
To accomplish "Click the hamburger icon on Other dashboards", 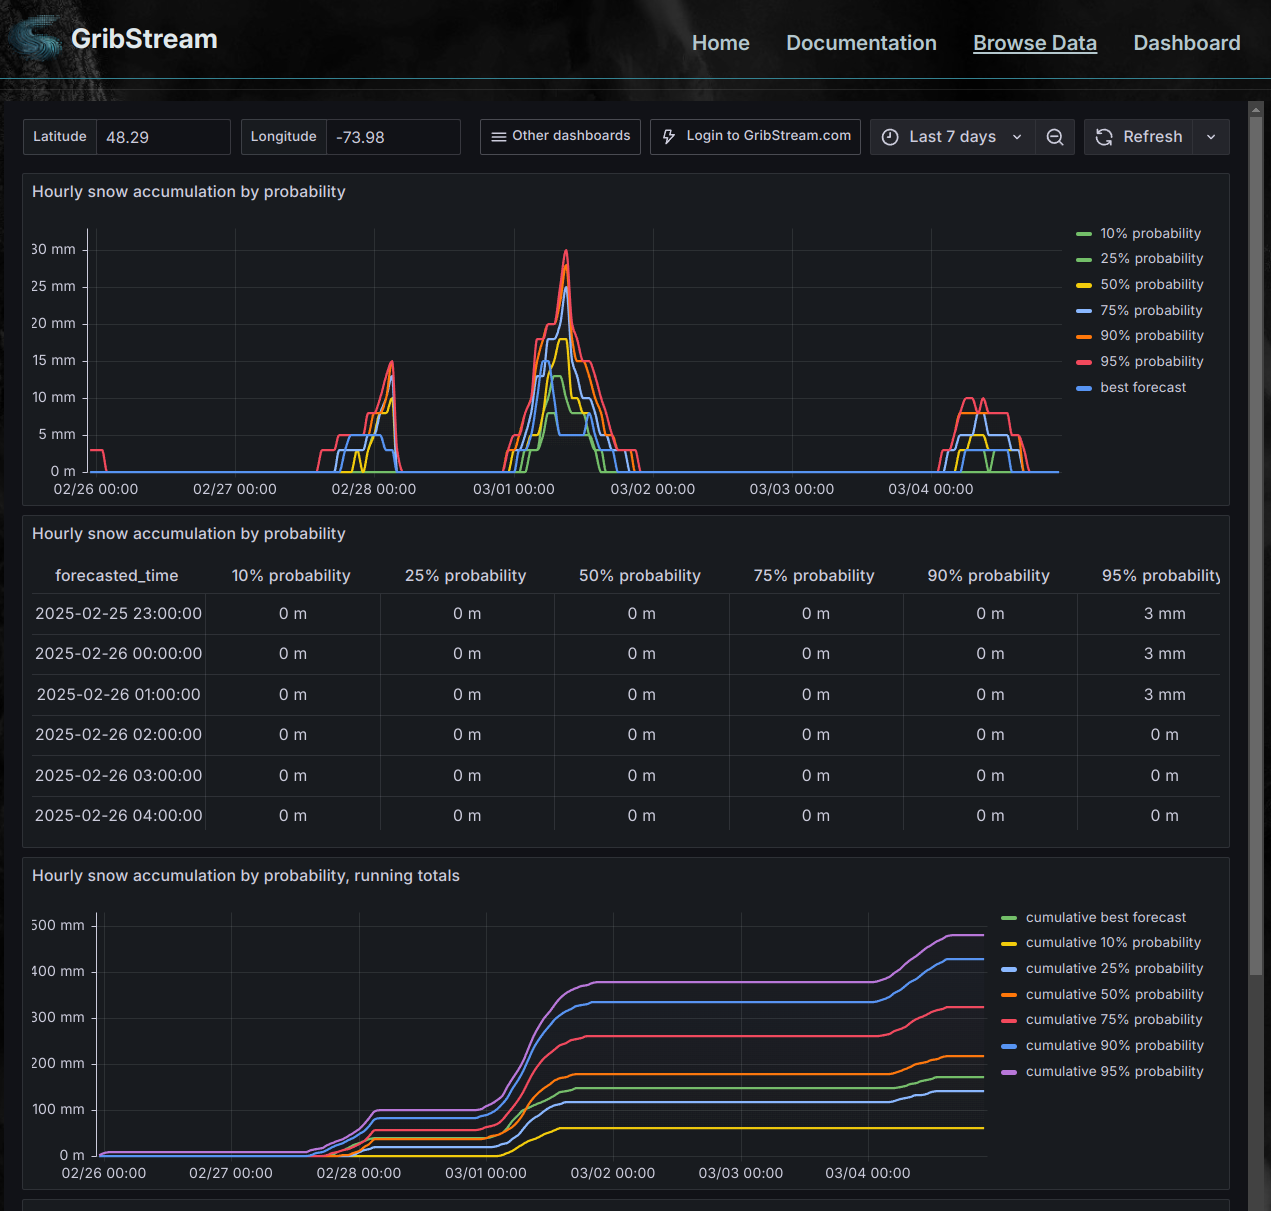I will coord(498,137).
